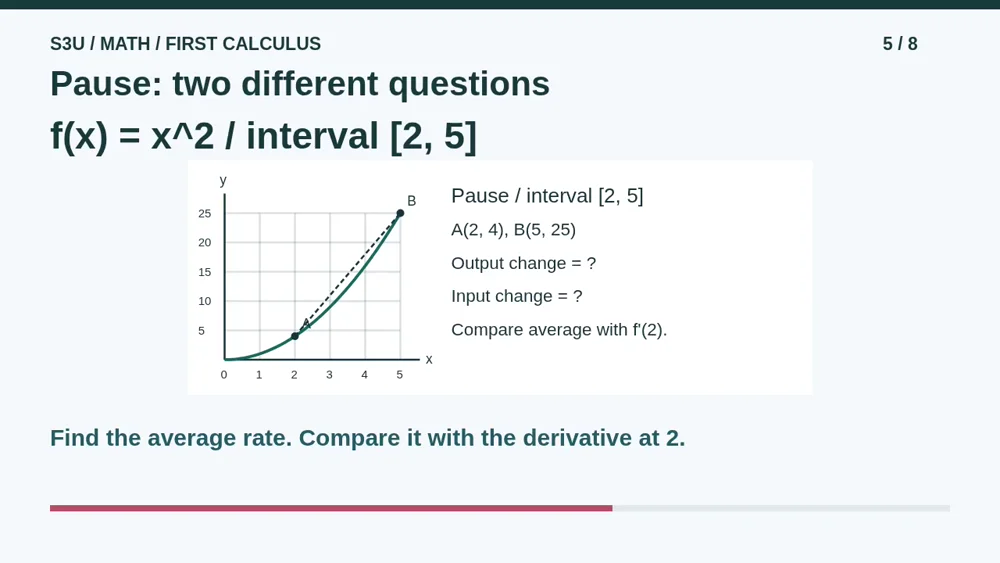Click point B on the graph
Viewport: 1000px width, 563px height.
click(x=400, y=213)
